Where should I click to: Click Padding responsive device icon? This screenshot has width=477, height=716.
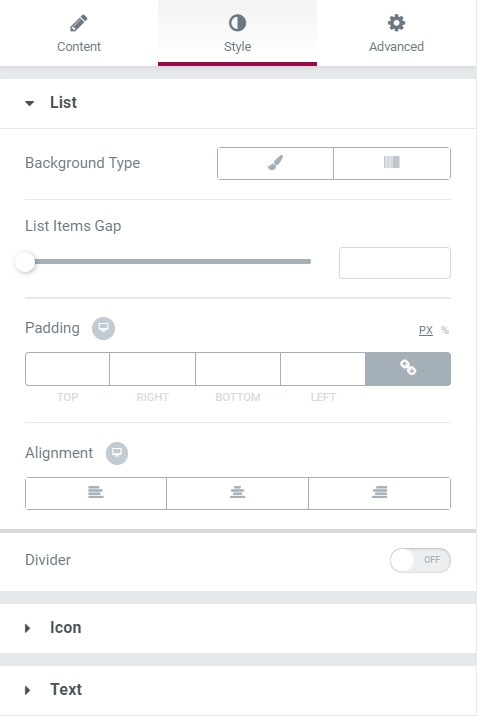[x=103, y=328]
